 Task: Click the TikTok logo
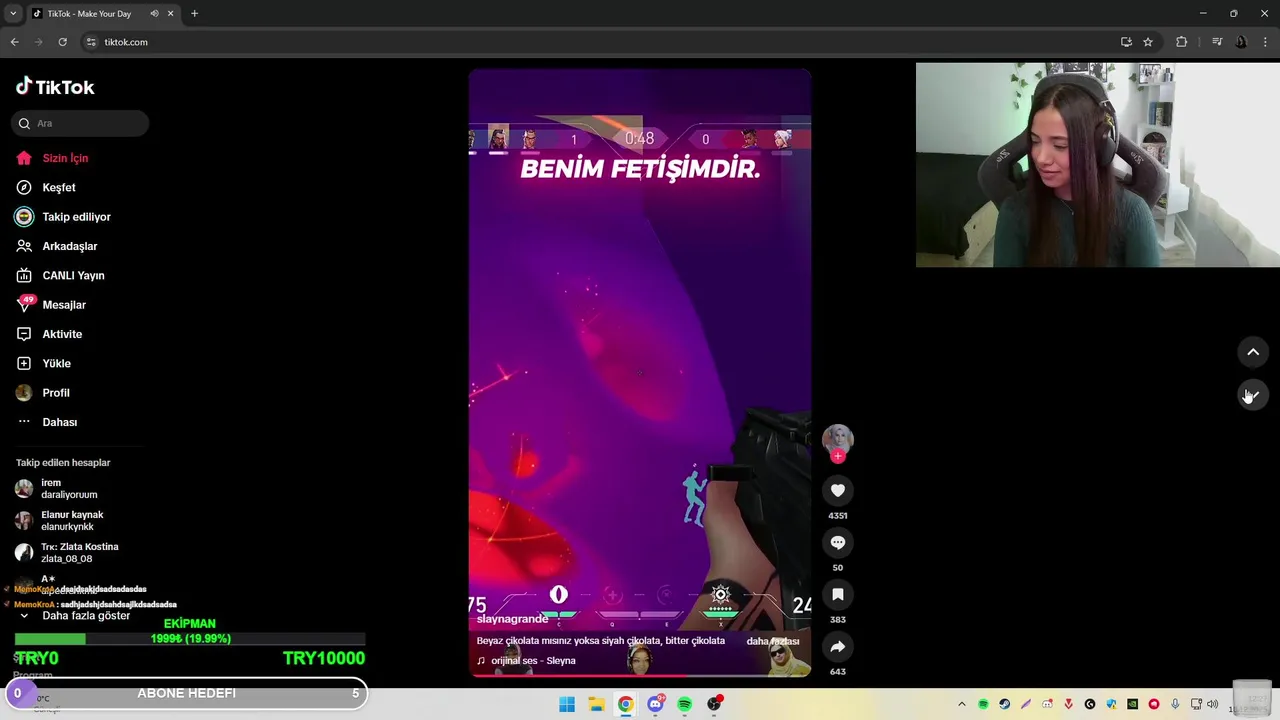click(55, 87)
